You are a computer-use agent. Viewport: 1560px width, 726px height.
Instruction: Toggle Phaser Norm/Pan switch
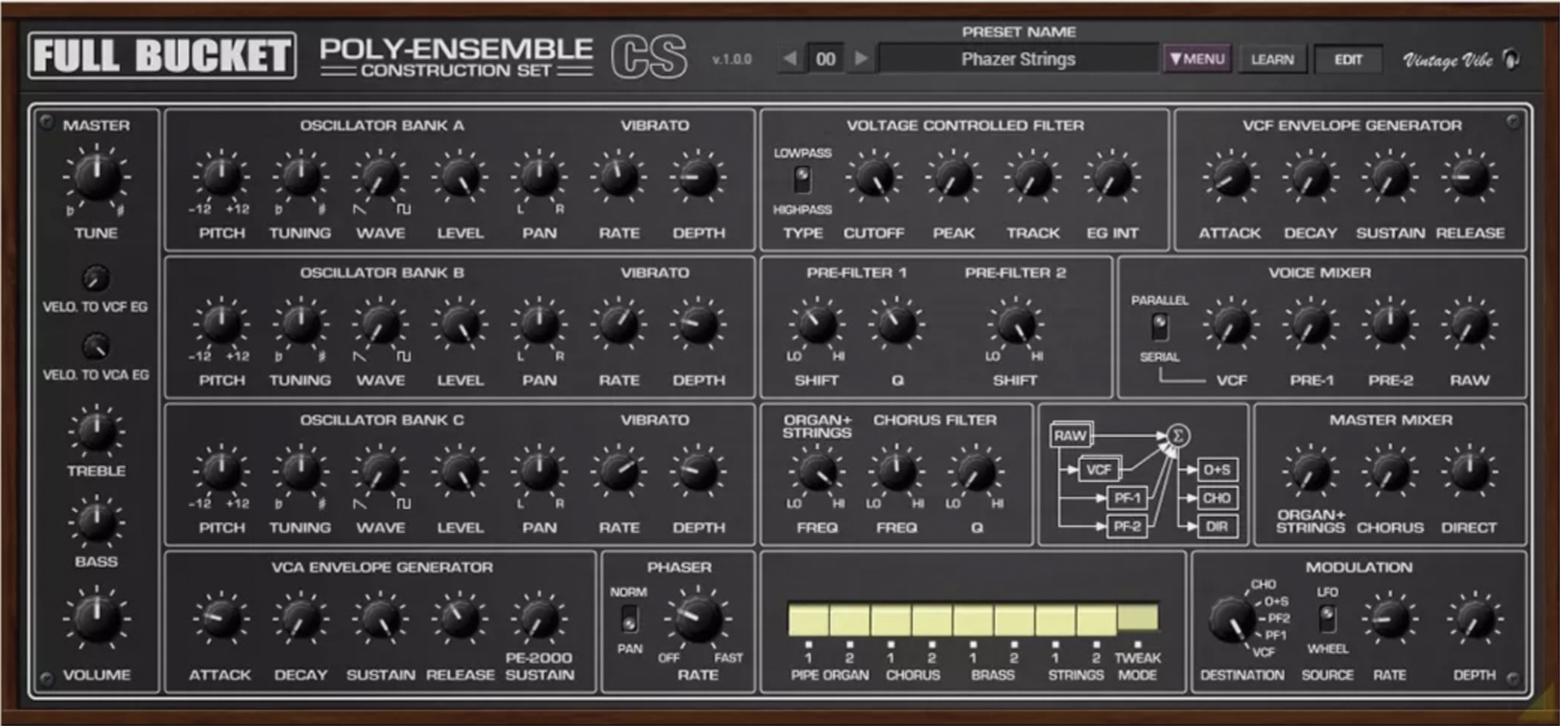point(629,619)
